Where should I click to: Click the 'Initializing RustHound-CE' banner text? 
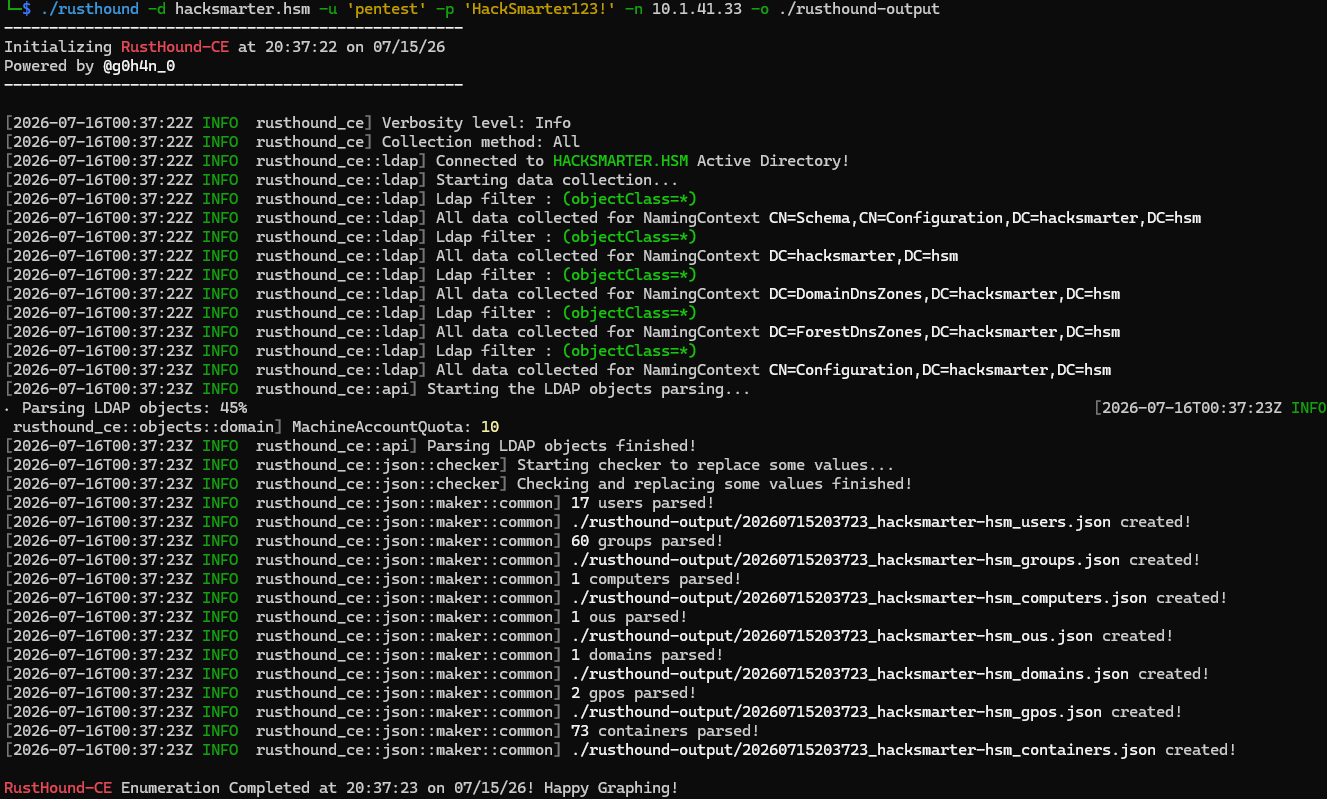coord(116,47)
